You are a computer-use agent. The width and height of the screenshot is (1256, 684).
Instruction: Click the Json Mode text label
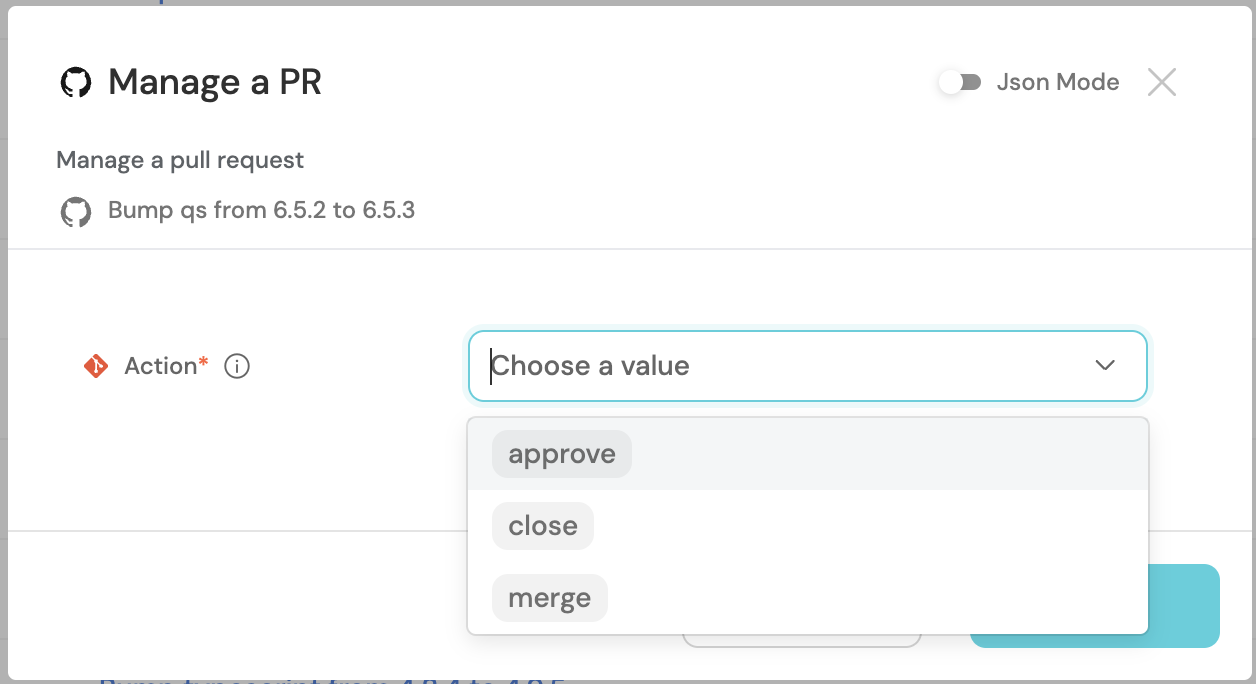(x=1058, y=82)
